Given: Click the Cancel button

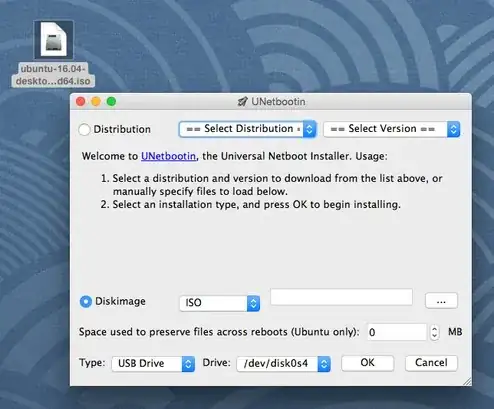Looking at the screenshot, I should point(431,363).
